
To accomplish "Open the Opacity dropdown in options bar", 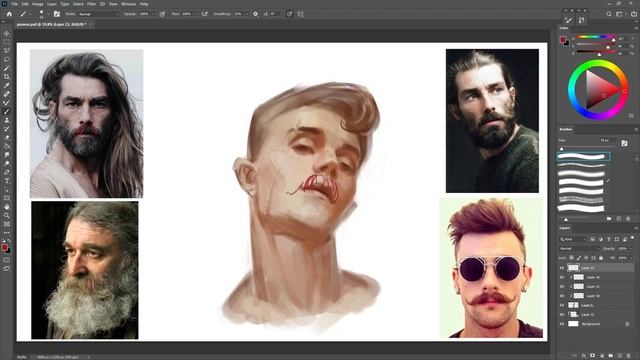I will (154, 14).
